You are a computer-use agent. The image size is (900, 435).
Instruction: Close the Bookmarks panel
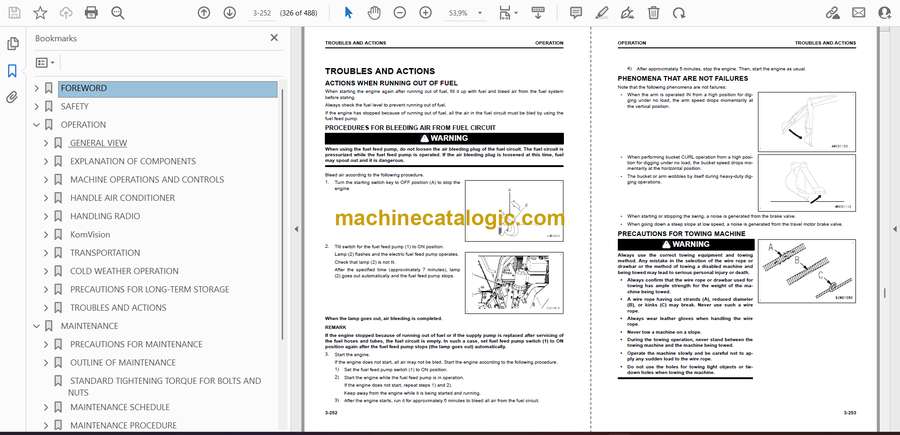pyautogui.click(x=274, y=38)
